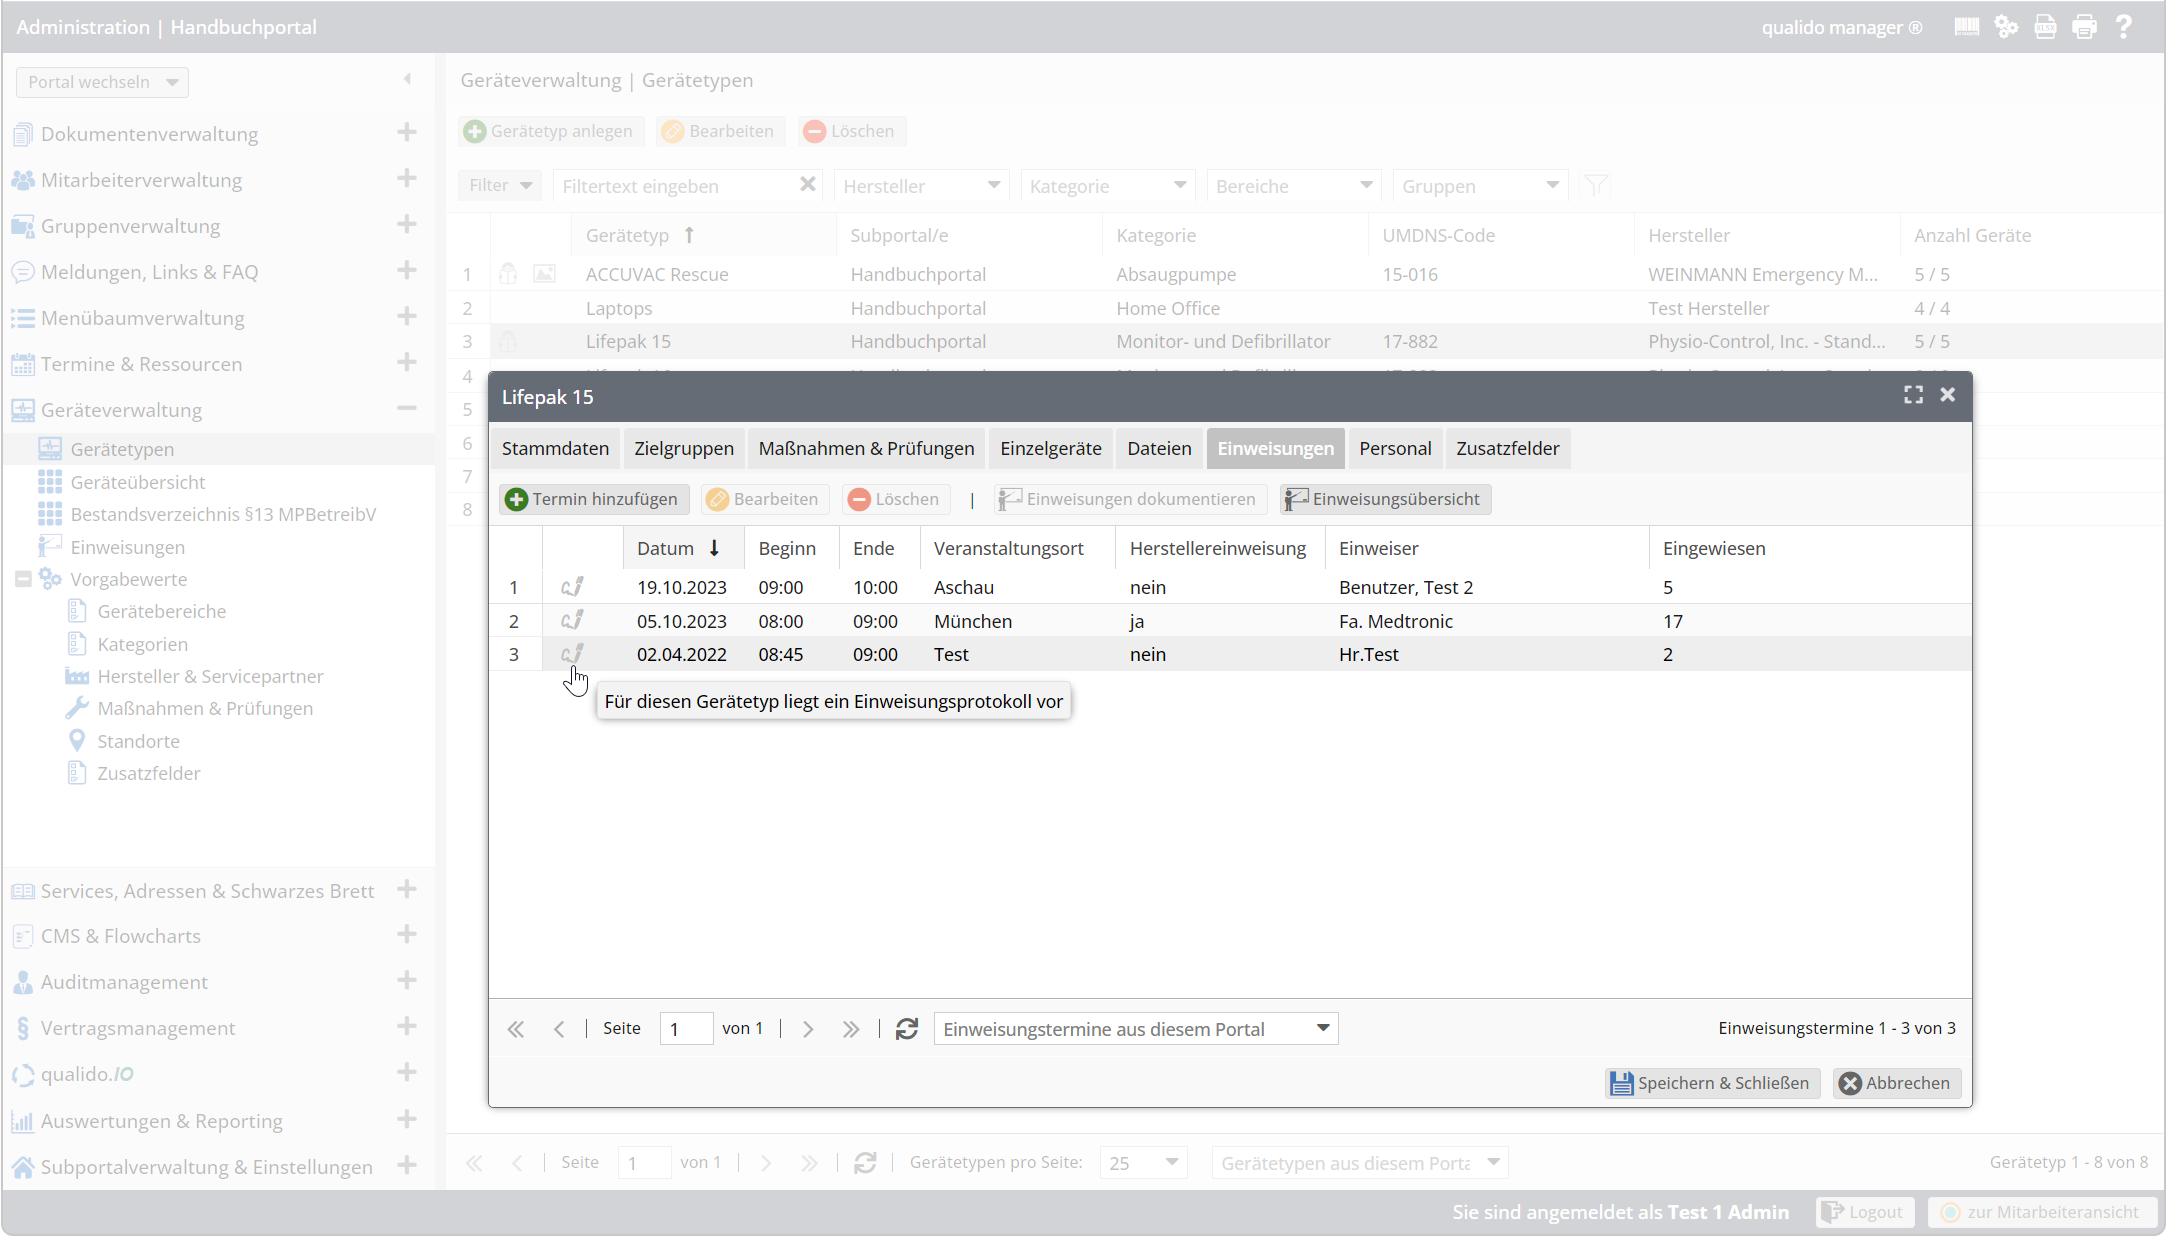Viewport: 2167px width, 1237px height.
Task: Click Gerätetyp anlegen button
Action: click(551, 131)
